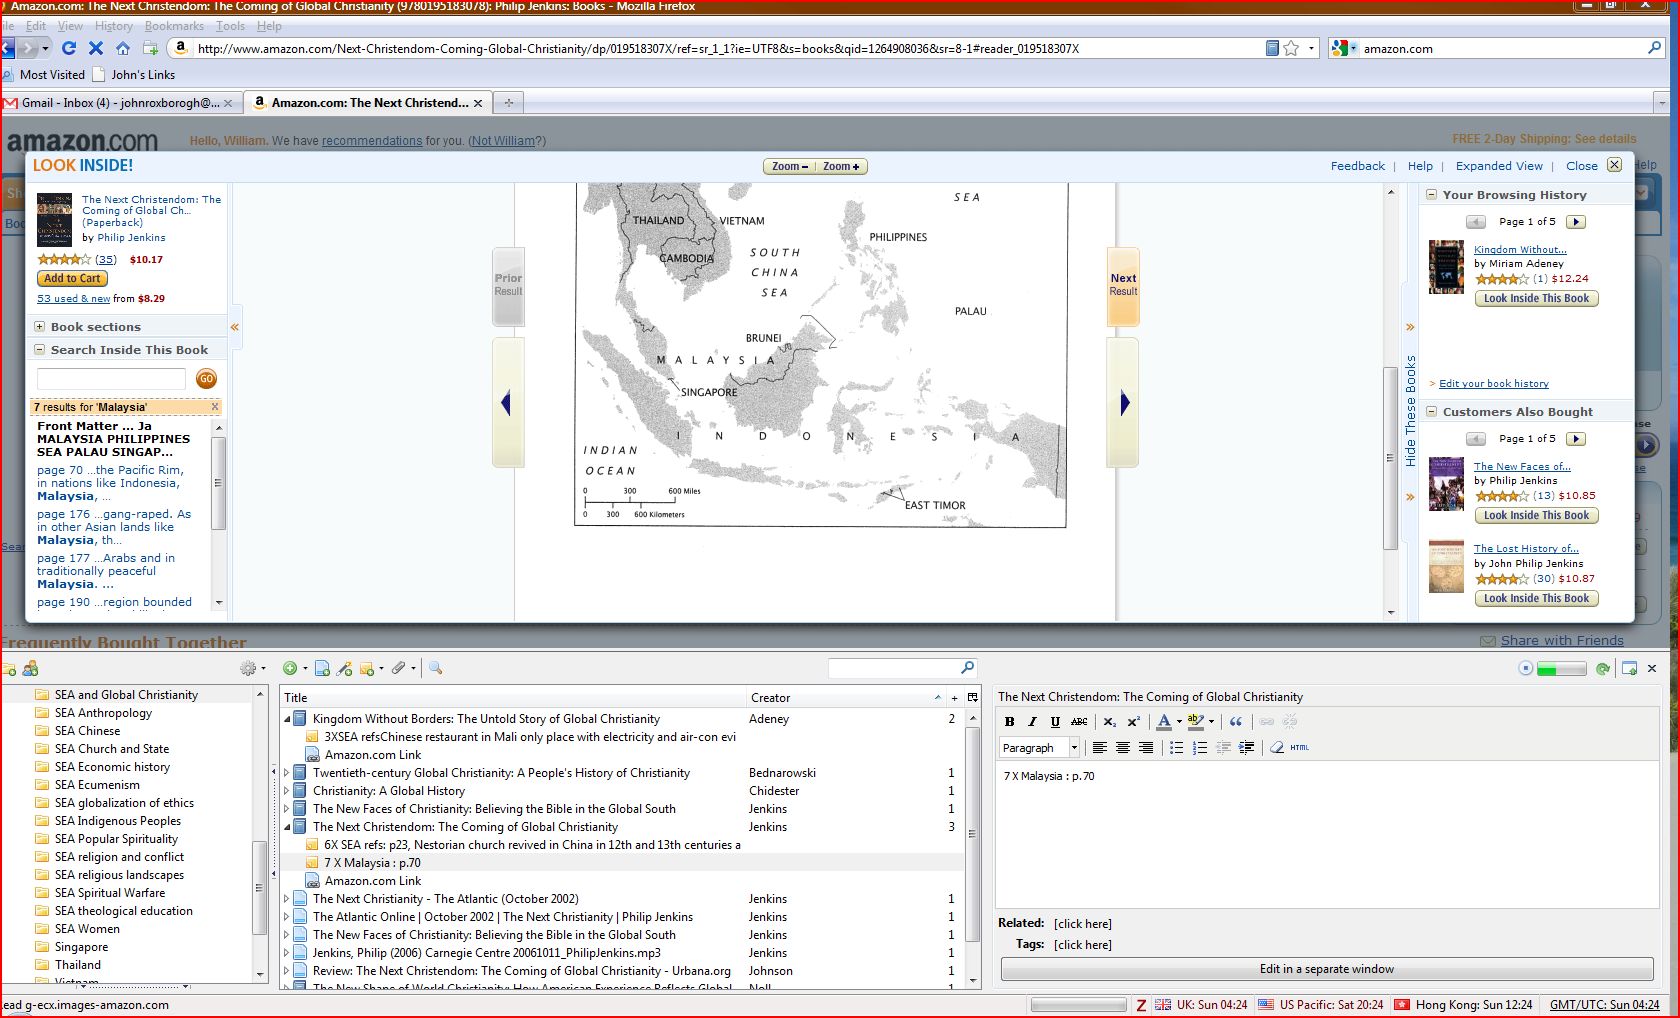Click the remove formatting eraser icon
This screenshot has width=1680, height=1018.
1276,747
